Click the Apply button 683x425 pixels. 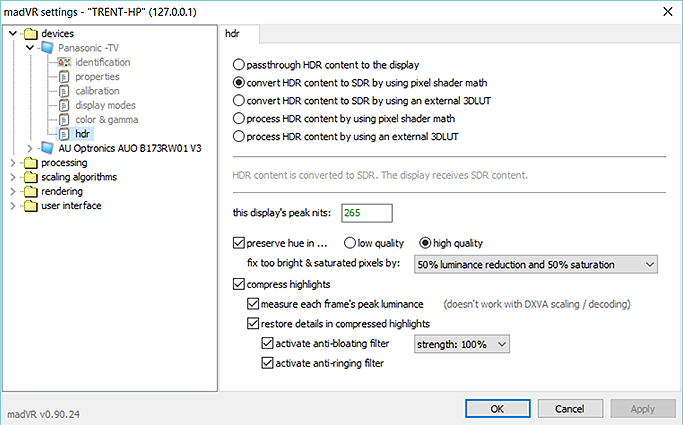[642, 408]
